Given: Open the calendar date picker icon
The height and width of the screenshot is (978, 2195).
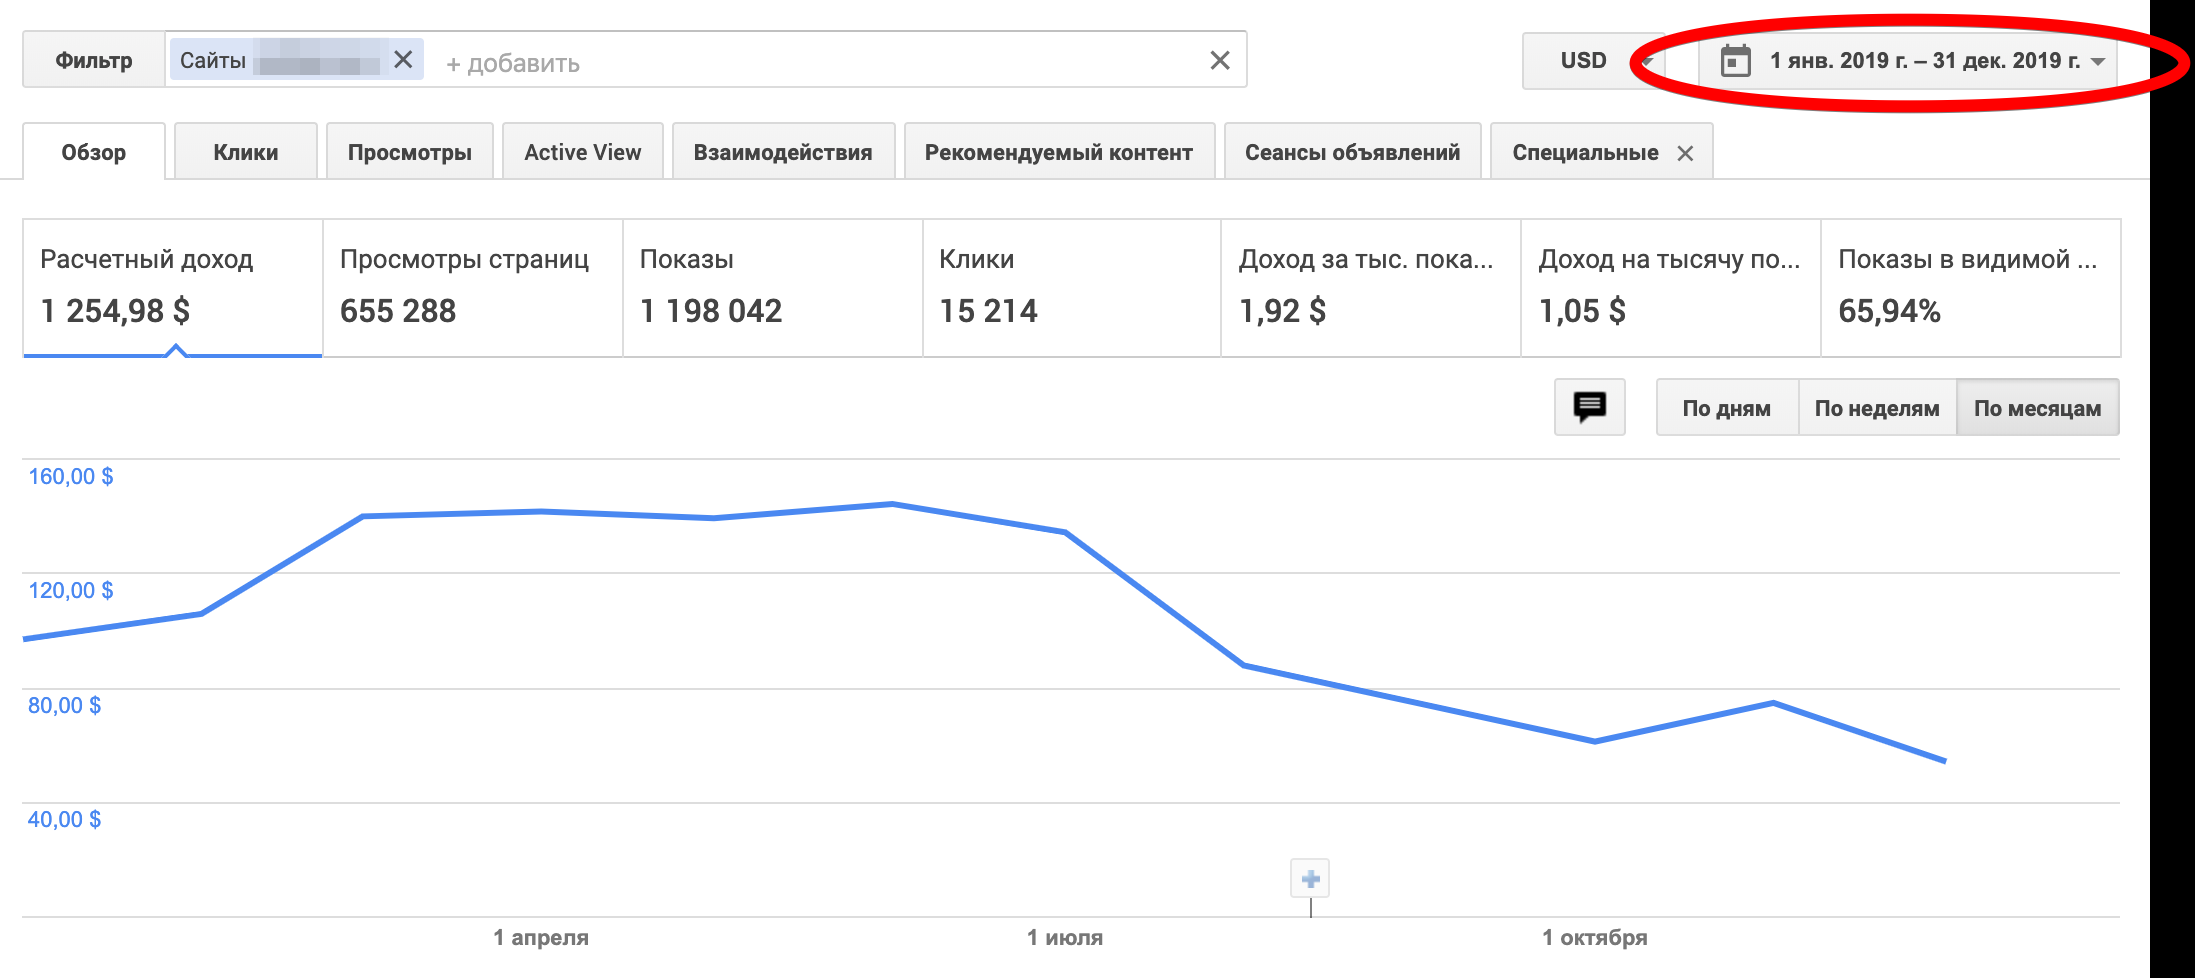Looking at the screenshot, I should (x=1735, y=61).
